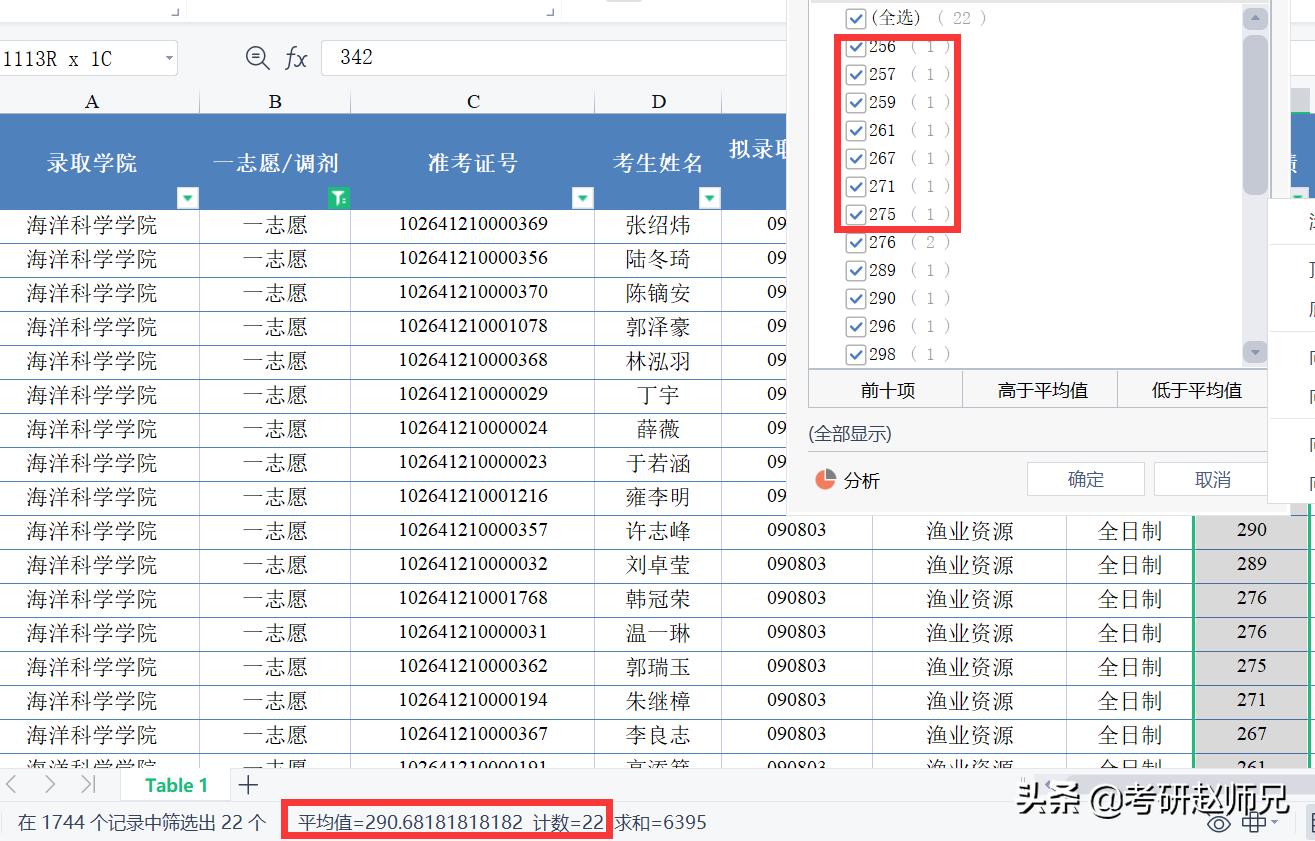Click the grid view icon next to eye icon
Screen dimensions: 1315x841
coord(1256,822)
